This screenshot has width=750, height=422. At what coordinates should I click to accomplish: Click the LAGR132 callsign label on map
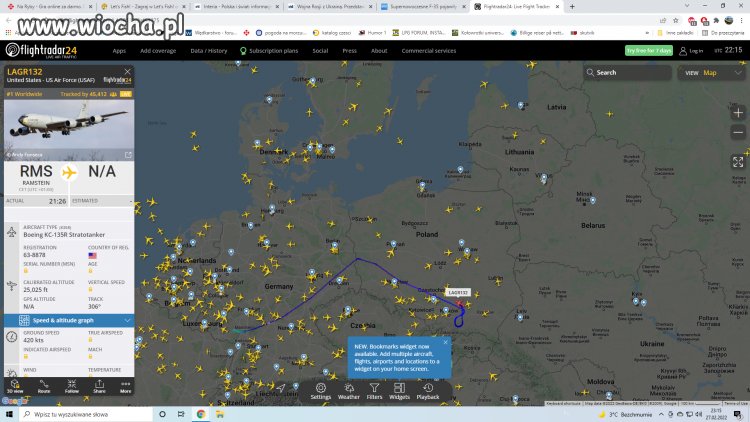pos(458,292)
